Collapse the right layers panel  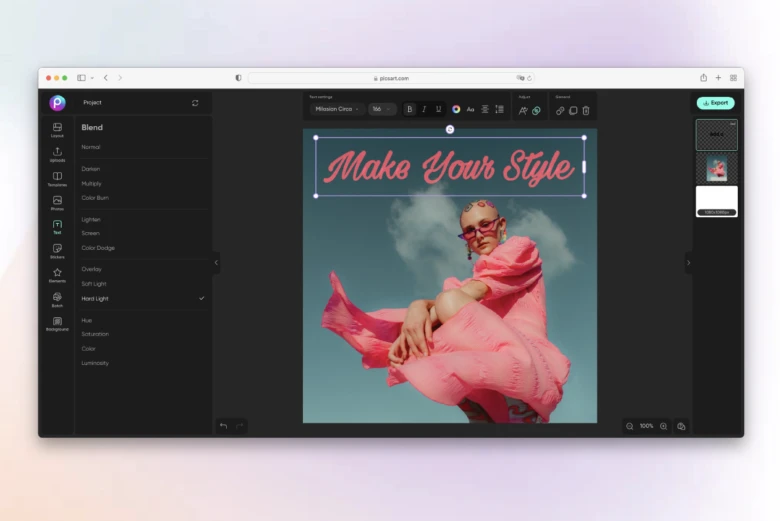tap(688, 262)
